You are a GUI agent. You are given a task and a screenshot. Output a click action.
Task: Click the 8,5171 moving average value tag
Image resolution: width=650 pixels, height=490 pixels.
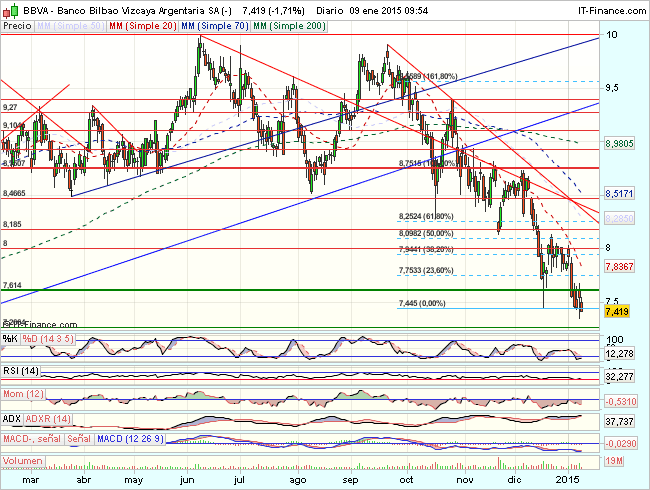coord(619,194)
